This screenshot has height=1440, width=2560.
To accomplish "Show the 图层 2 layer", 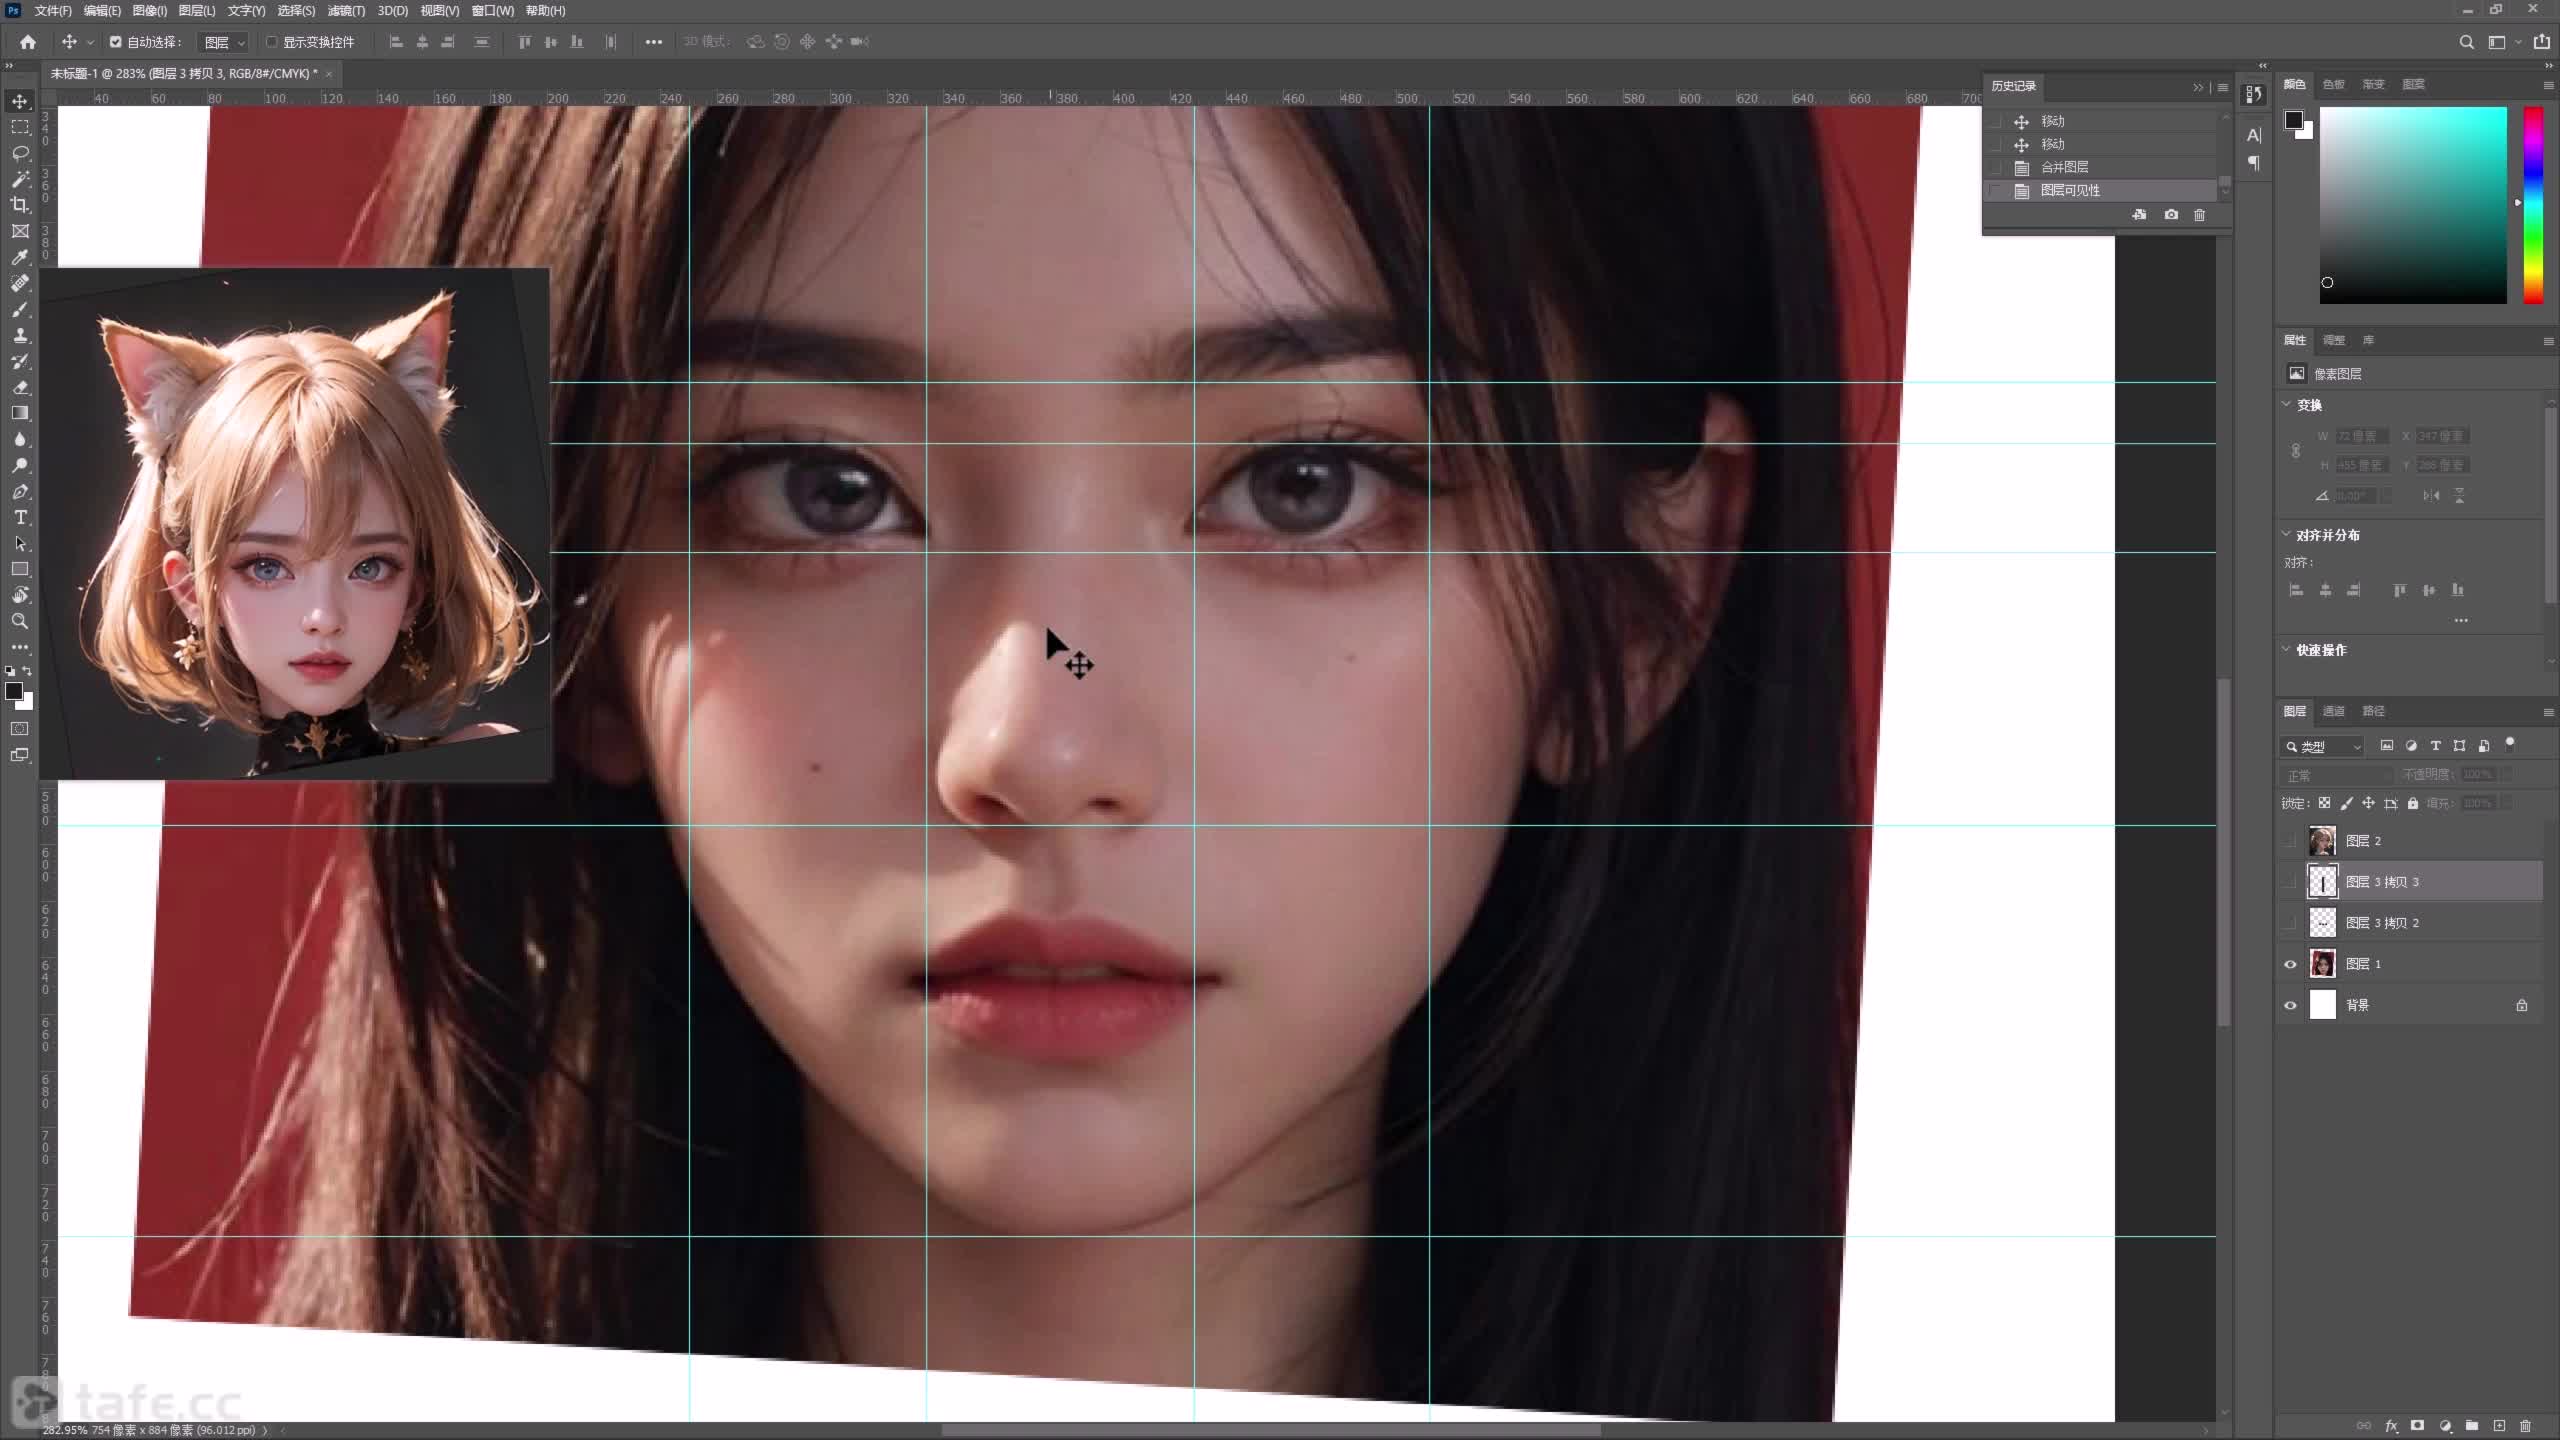I will pyautogui.click(x=2290, y=841).
